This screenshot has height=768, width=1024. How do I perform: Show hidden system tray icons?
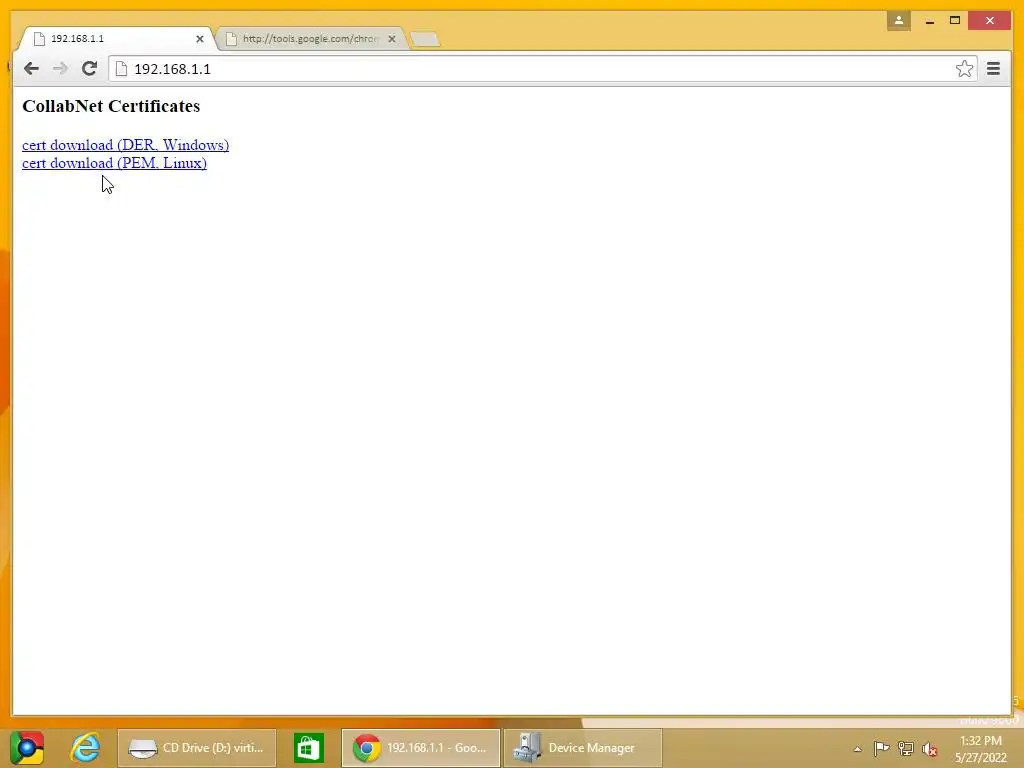coord(857,749)
